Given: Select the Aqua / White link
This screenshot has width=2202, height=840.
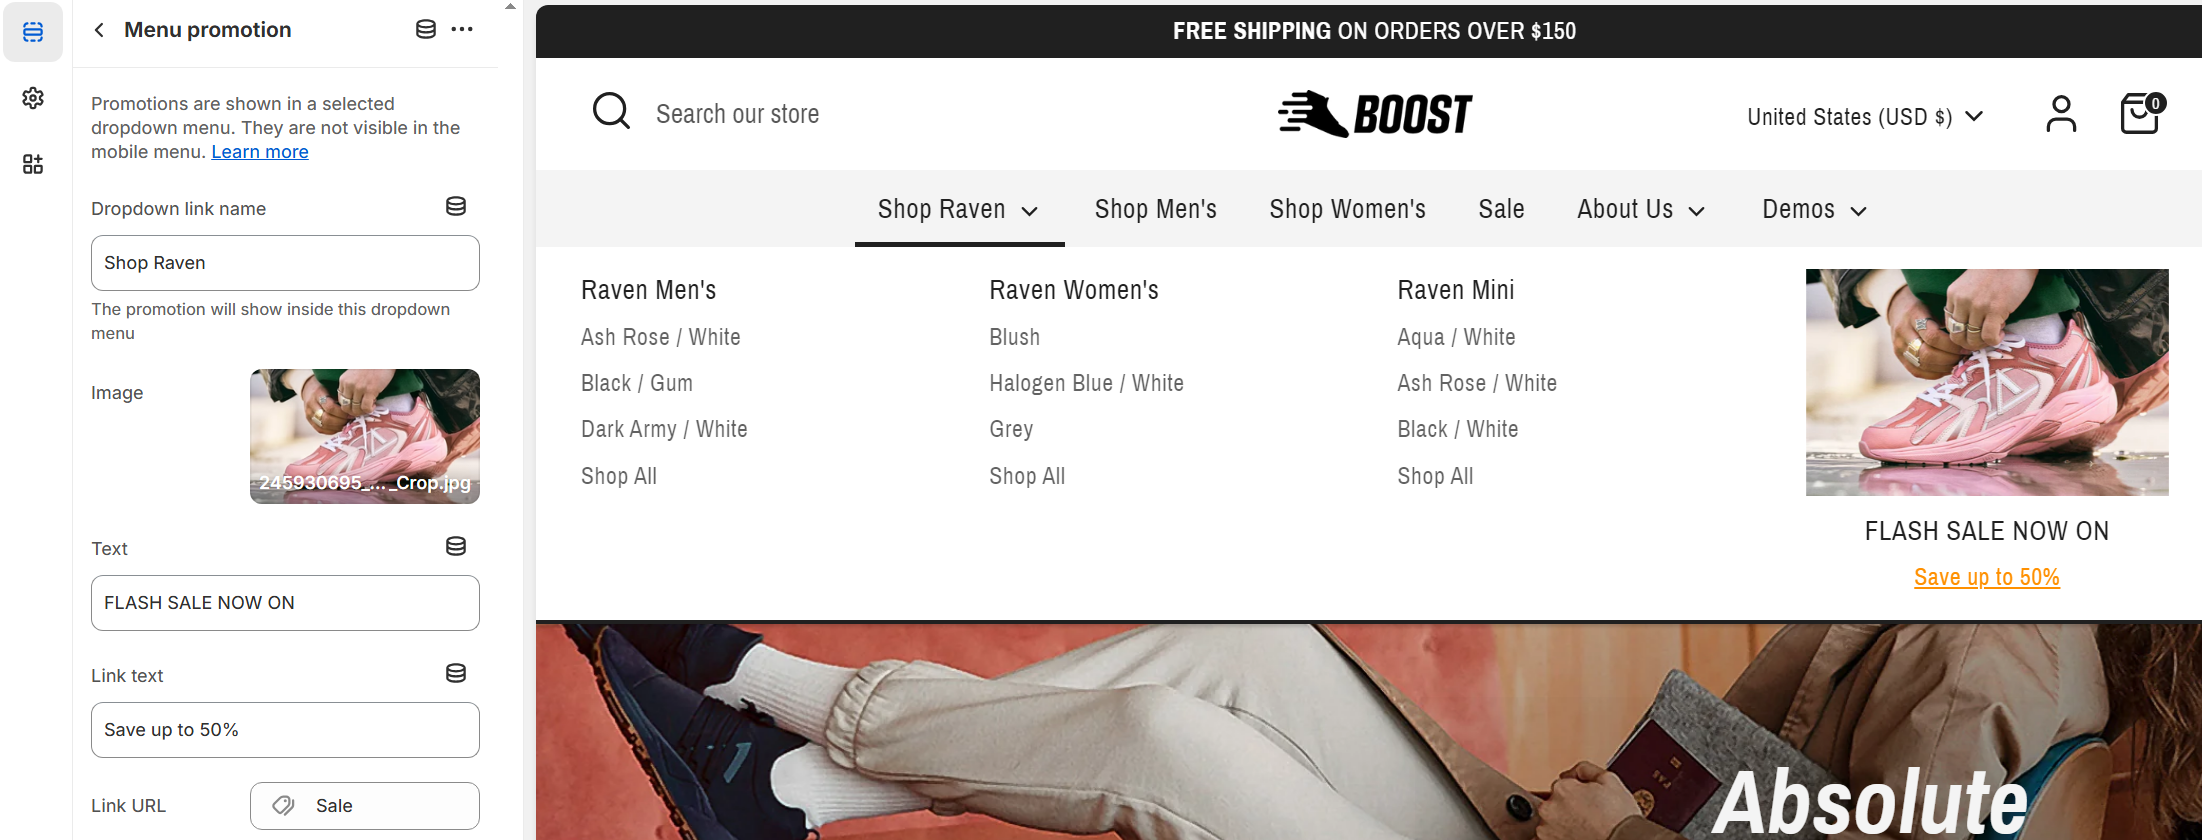Looking at the screenshot, I should pos(1456,337).
